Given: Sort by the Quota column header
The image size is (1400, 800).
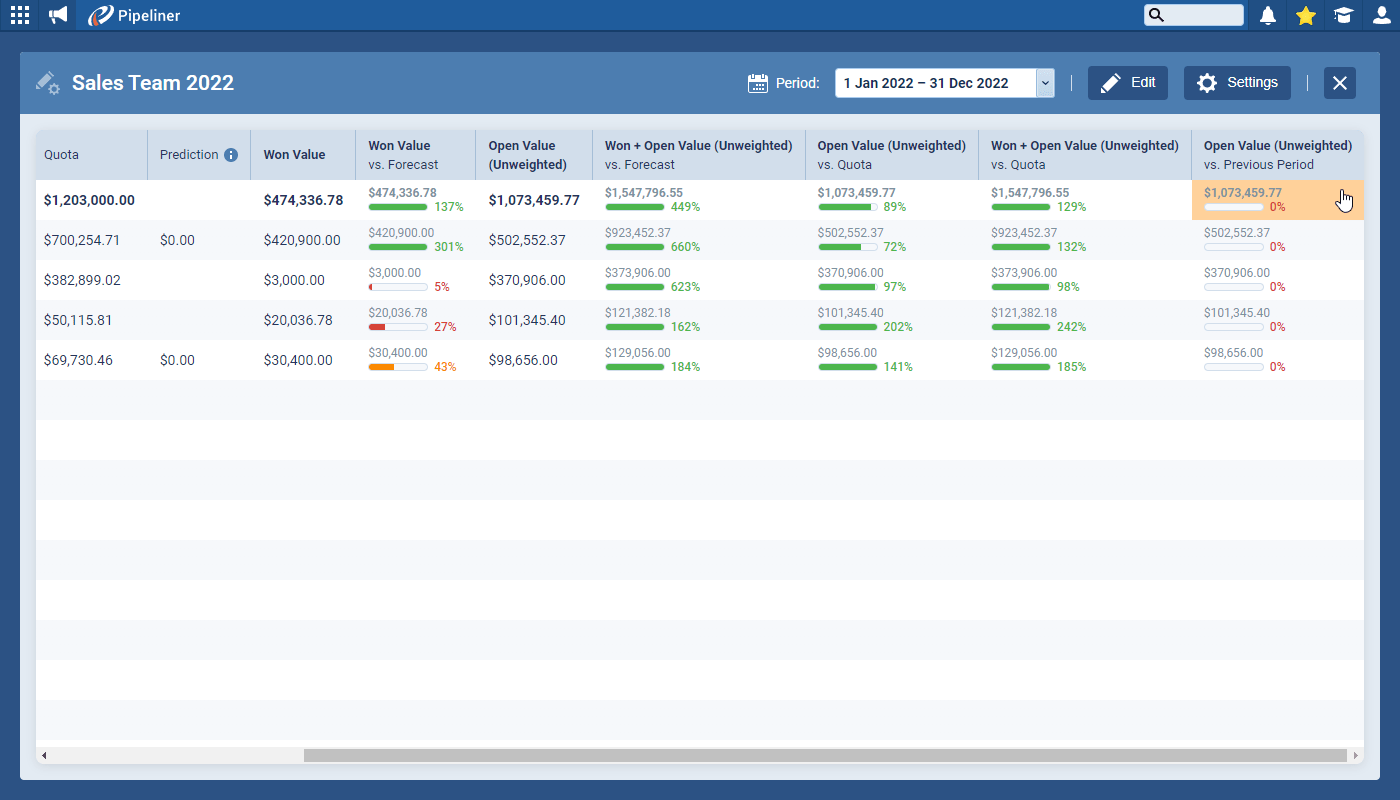Looking at the screenshot, I should tap(62, 154).
